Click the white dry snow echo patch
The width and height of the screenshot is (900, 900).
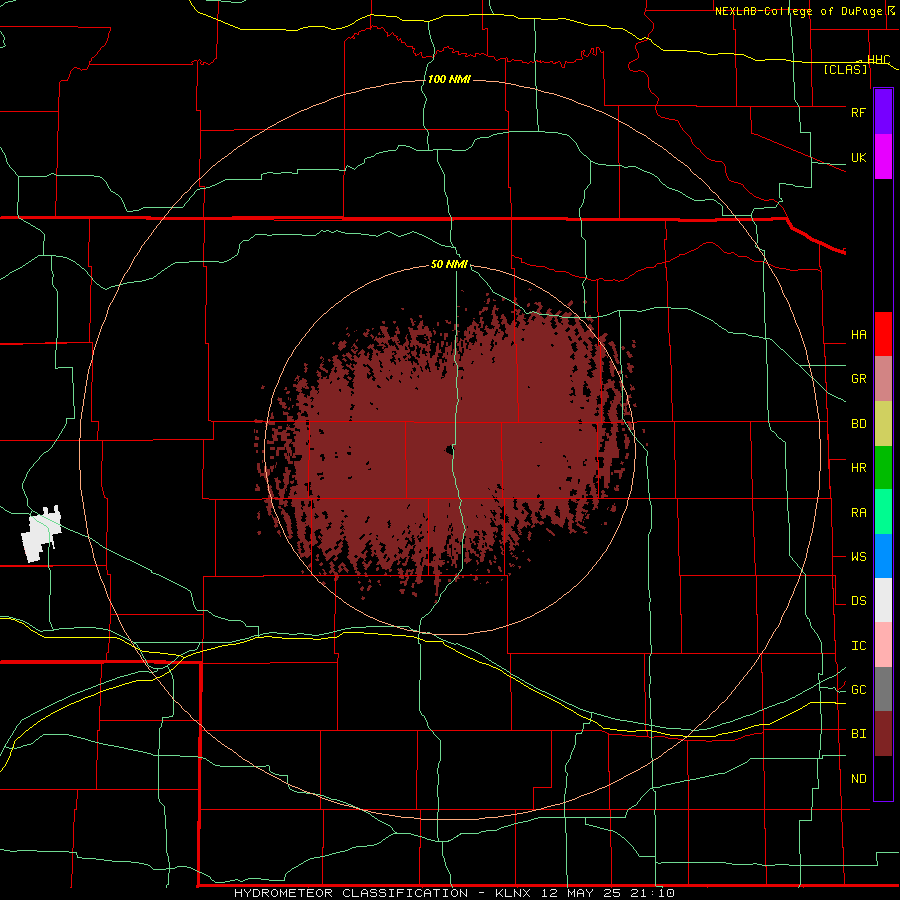41,533
